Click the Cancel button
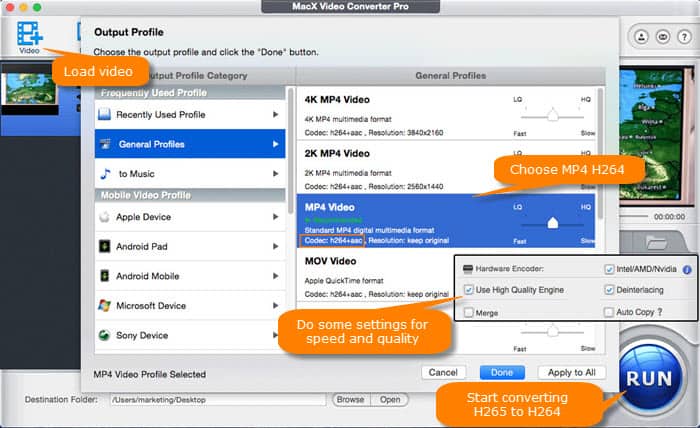700x428 pixels. point(443,372)
